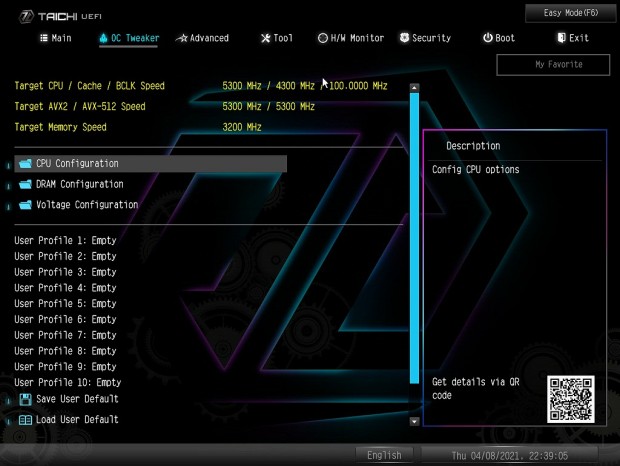Select User Profile 5: Empty

pos(65,304)
